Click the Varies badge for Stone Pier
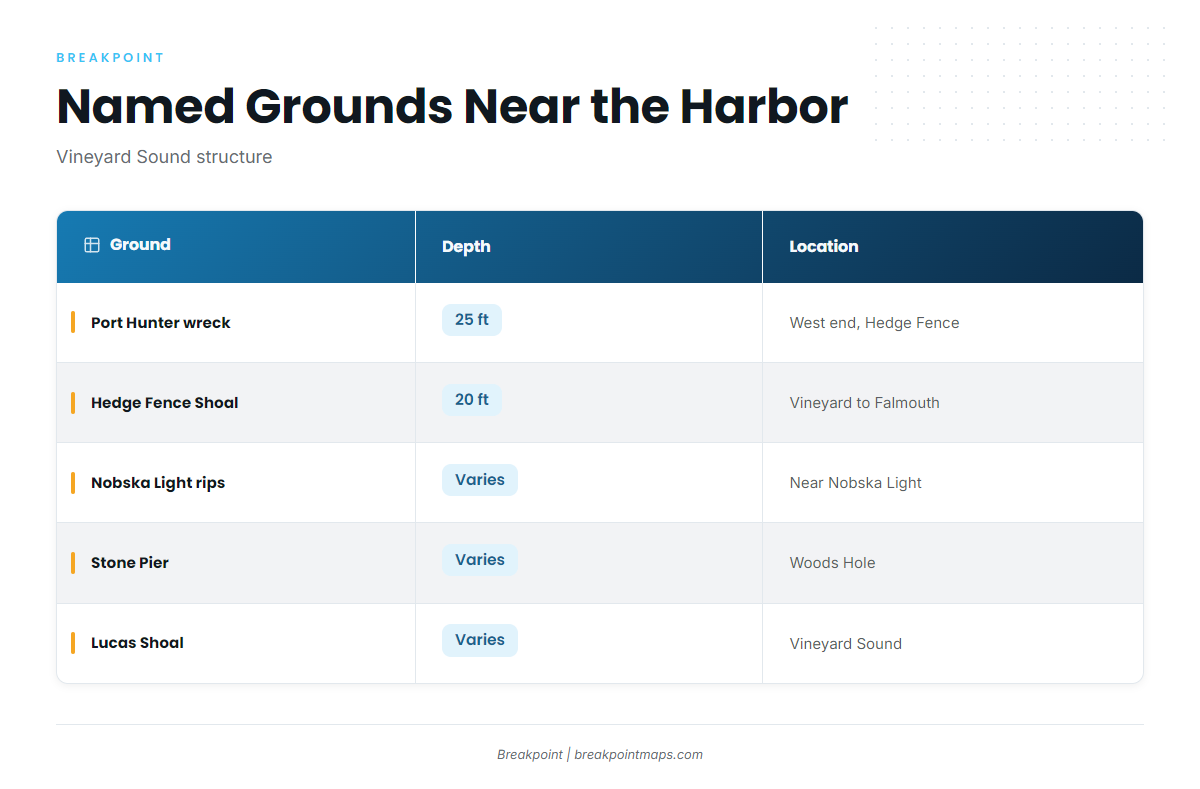 [x=480, y=560]
